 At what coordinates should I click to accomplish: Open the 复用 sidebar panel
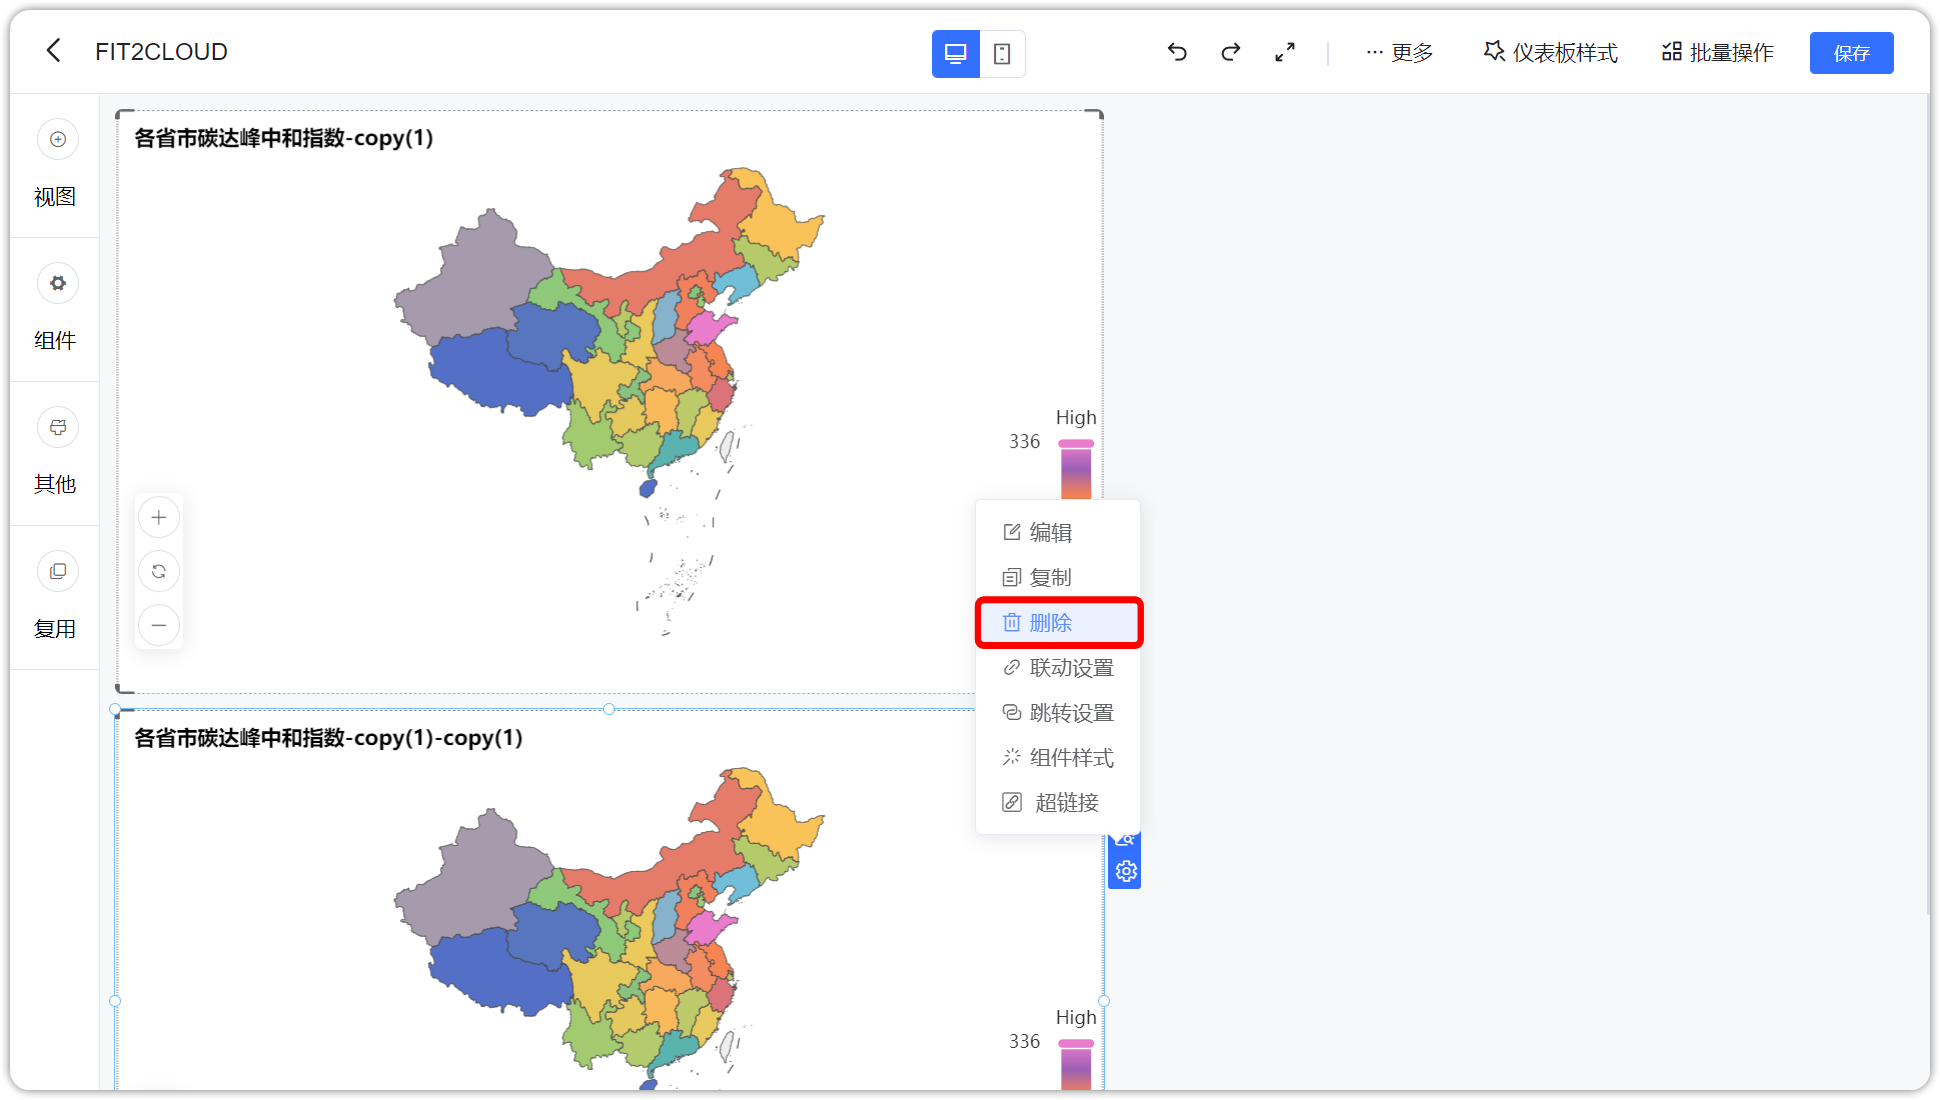point(55,597)
